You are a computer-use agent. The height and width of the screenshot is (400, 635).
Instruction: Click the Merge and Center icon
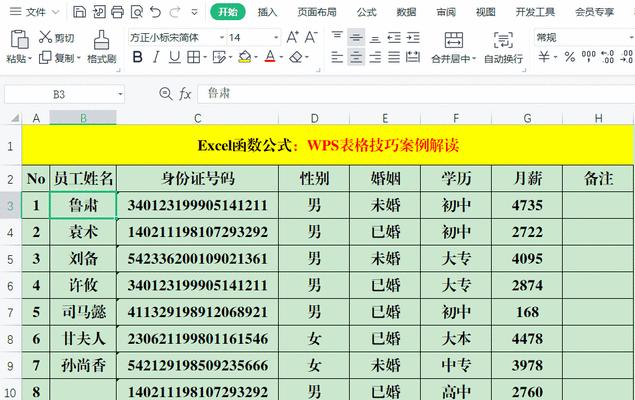454,40
